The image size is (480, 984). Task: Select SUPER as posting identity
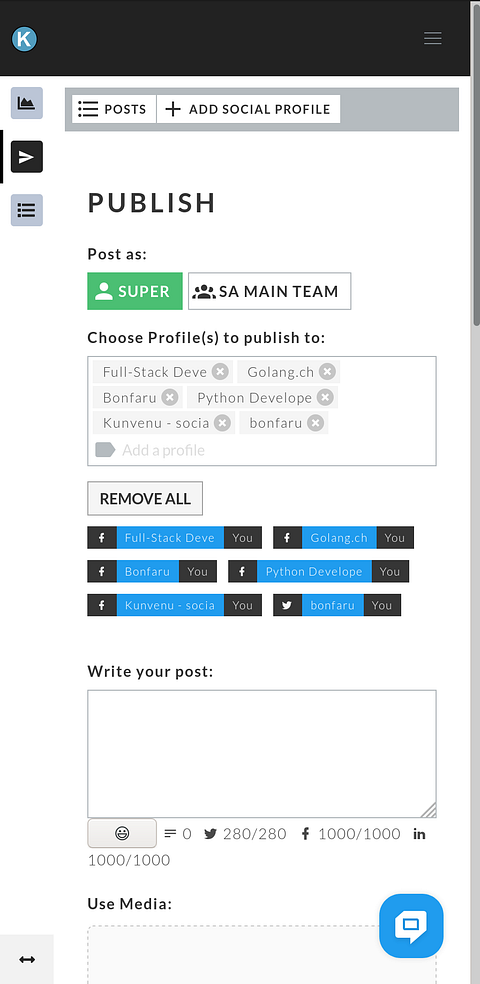click(135, 291)
